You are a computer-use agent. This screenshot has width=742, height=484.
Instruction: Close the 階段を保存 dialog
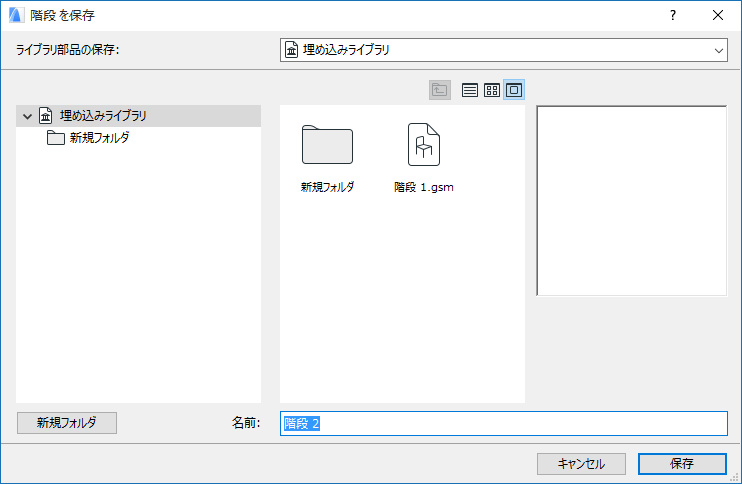[717, 15]
